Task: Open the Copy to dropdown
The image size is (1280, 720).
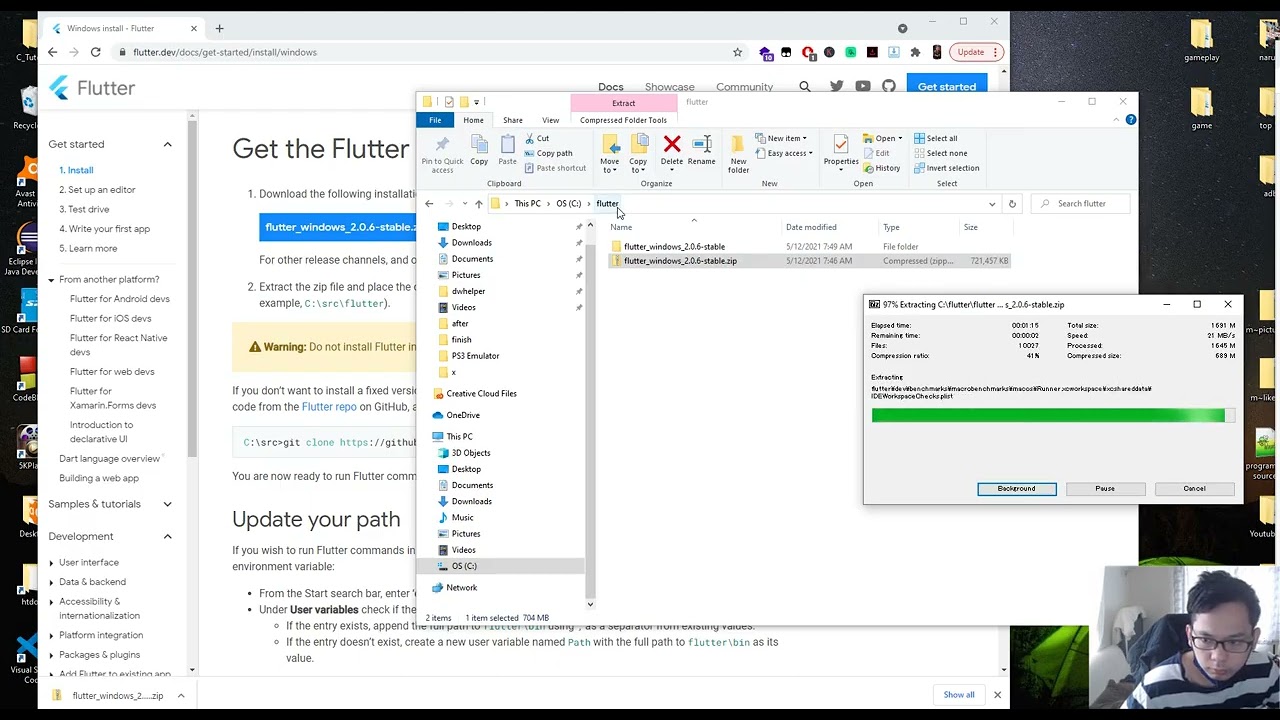Action: coord(638,165)
